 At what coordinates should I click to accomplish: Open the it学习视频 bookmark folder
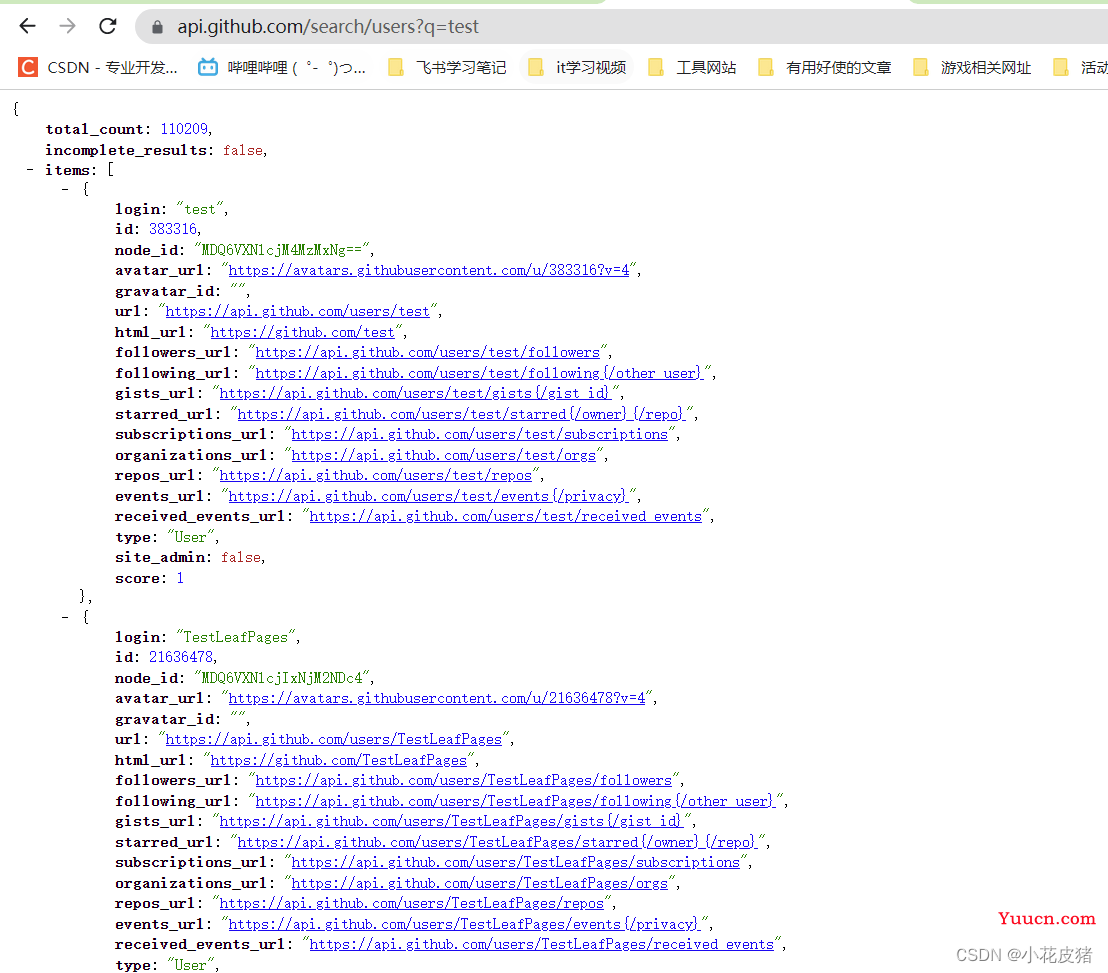pyautogui.click(x=577, y=67)
